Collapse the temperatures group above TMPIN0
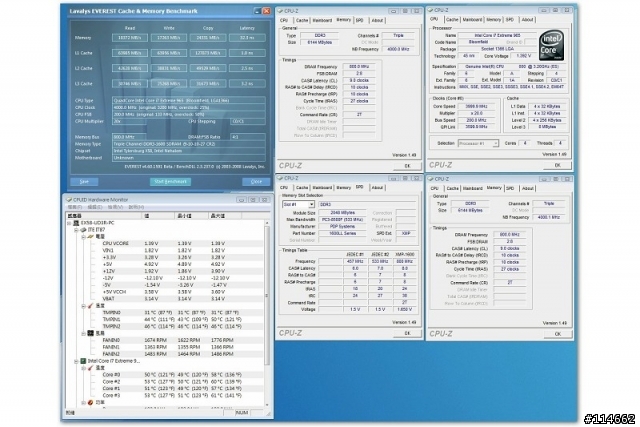 tap(83, 306)
